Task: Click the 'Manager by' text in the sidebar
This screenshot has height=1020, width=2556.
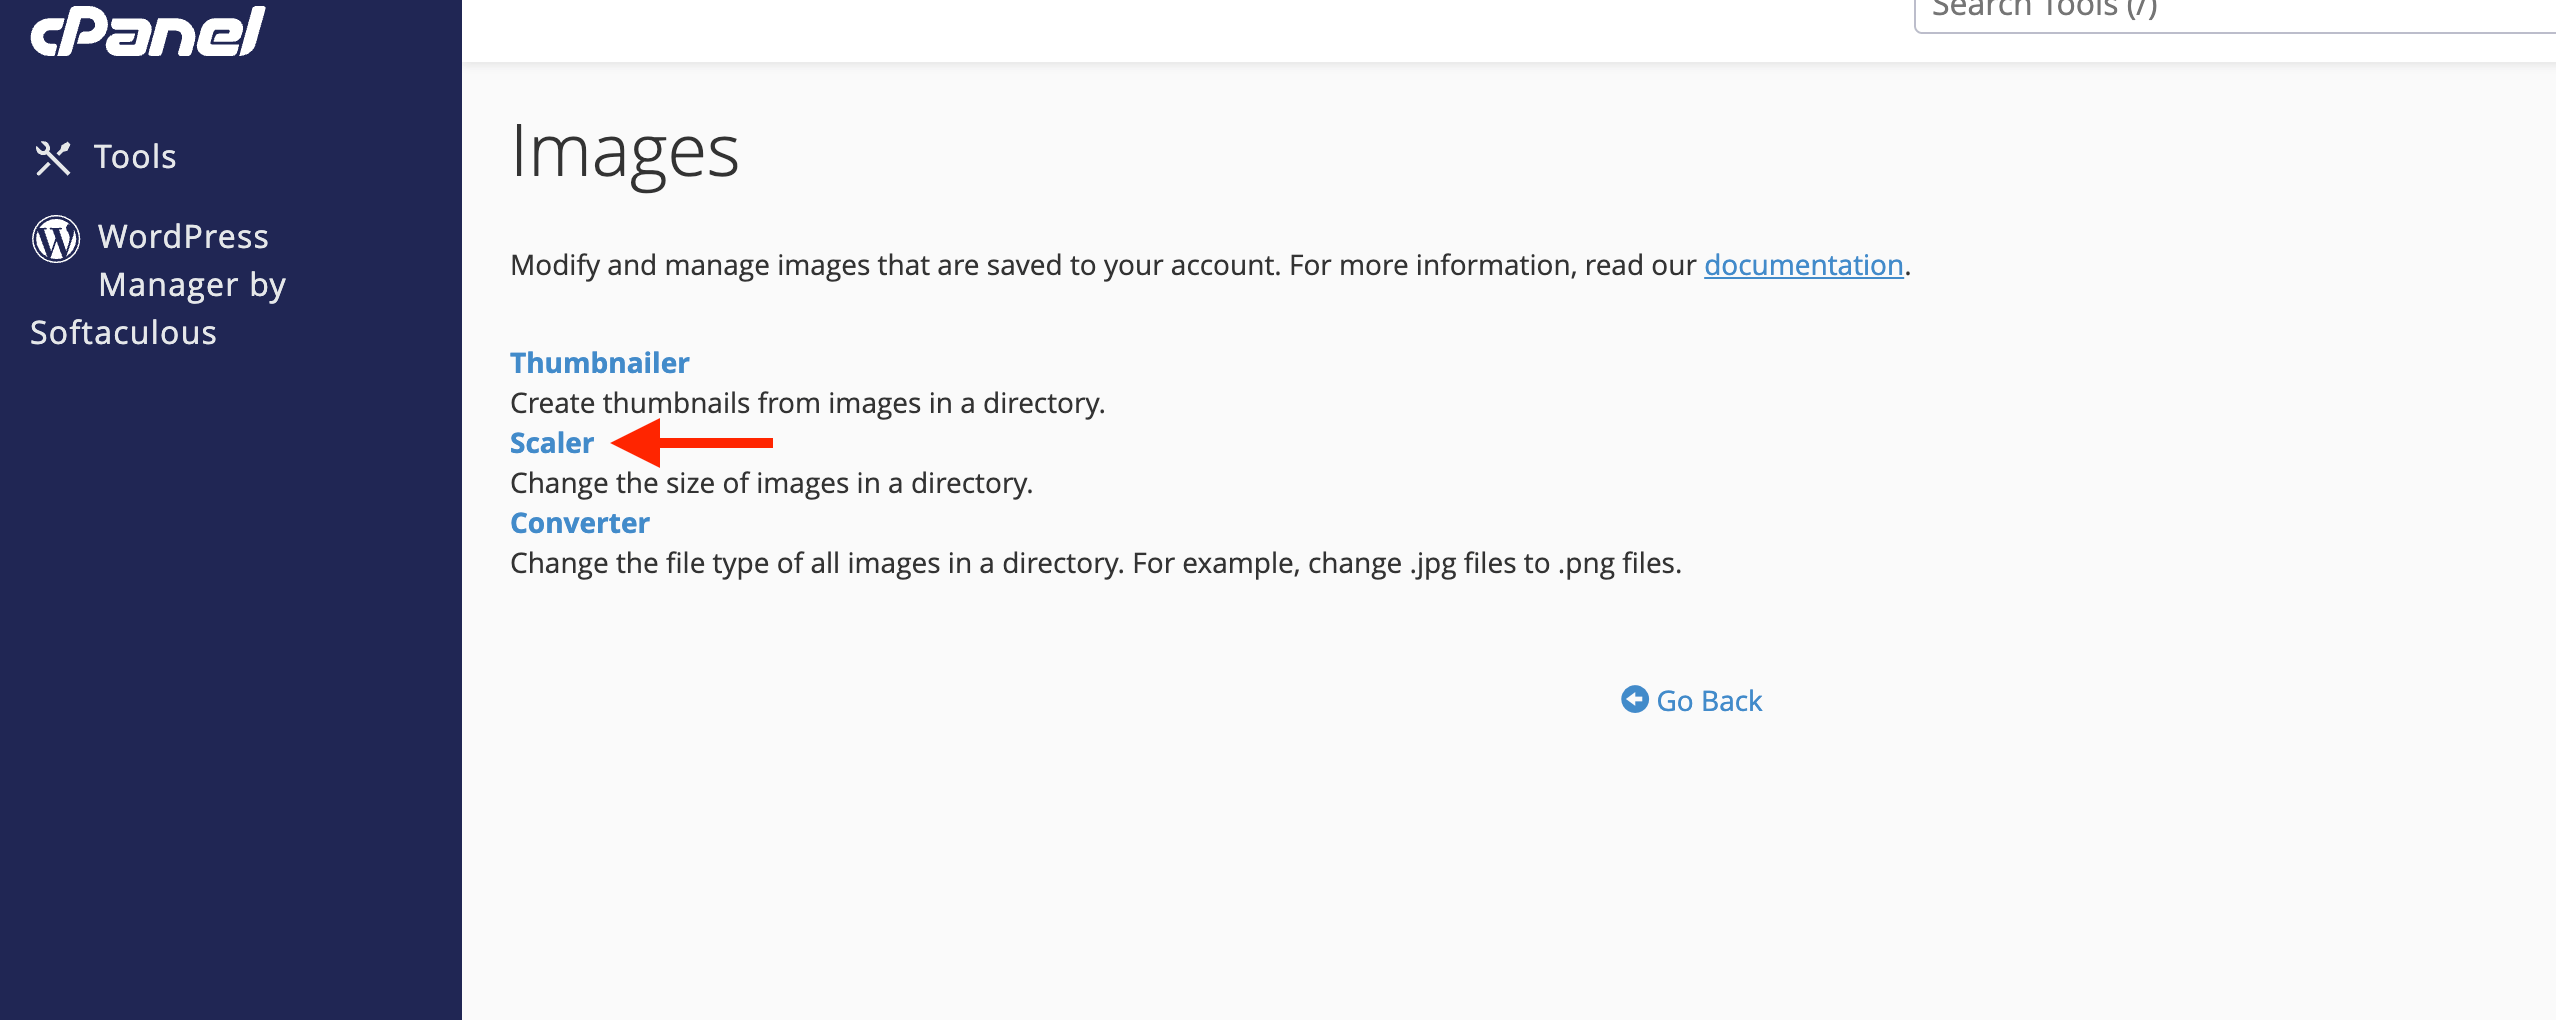Action: point(192,286)
